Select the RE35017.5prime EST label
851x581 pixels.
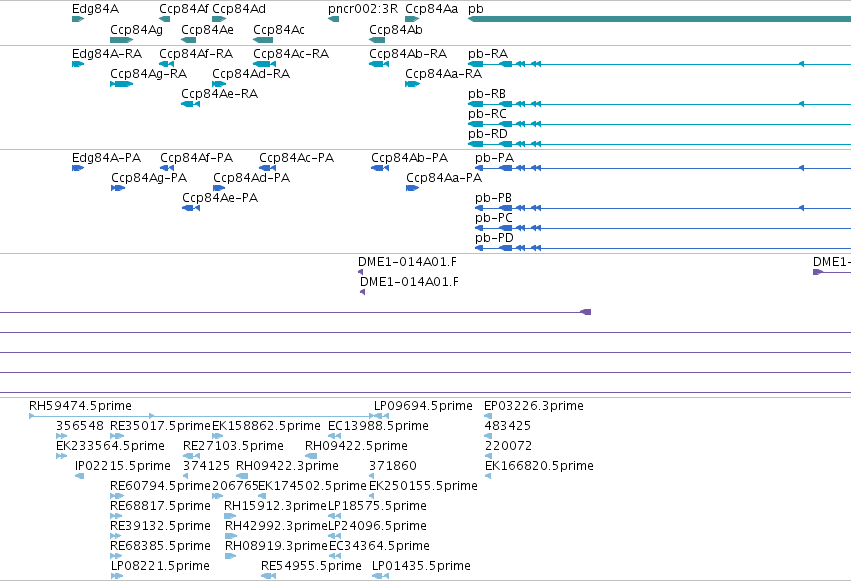(x=160, y=426)
